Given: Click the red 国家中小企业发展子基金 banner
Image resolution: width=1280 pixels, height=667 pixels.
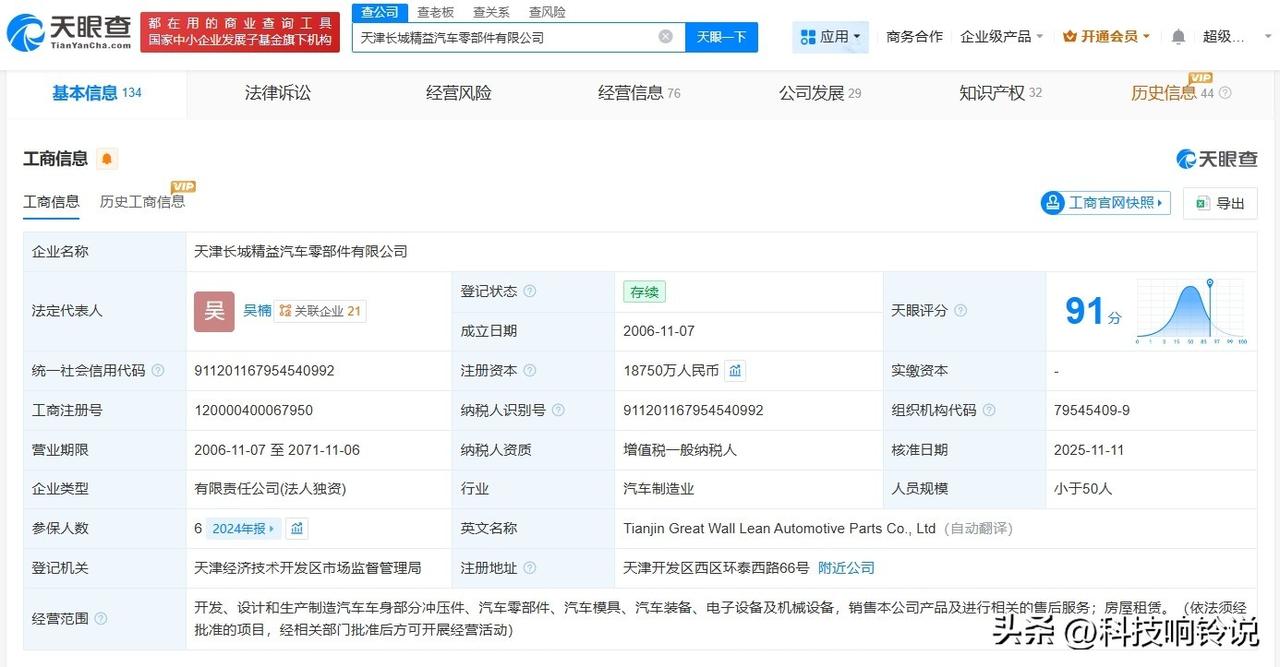Looking at the screenshot, I should point(240,33).
